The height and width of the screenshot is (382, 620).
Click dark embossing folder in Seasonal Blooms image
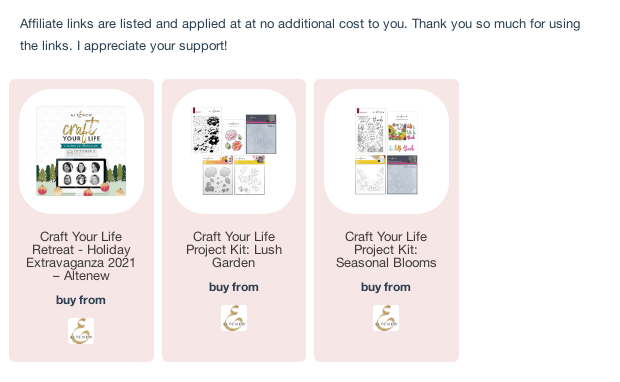pyautogui.click(x=402, y=175)
